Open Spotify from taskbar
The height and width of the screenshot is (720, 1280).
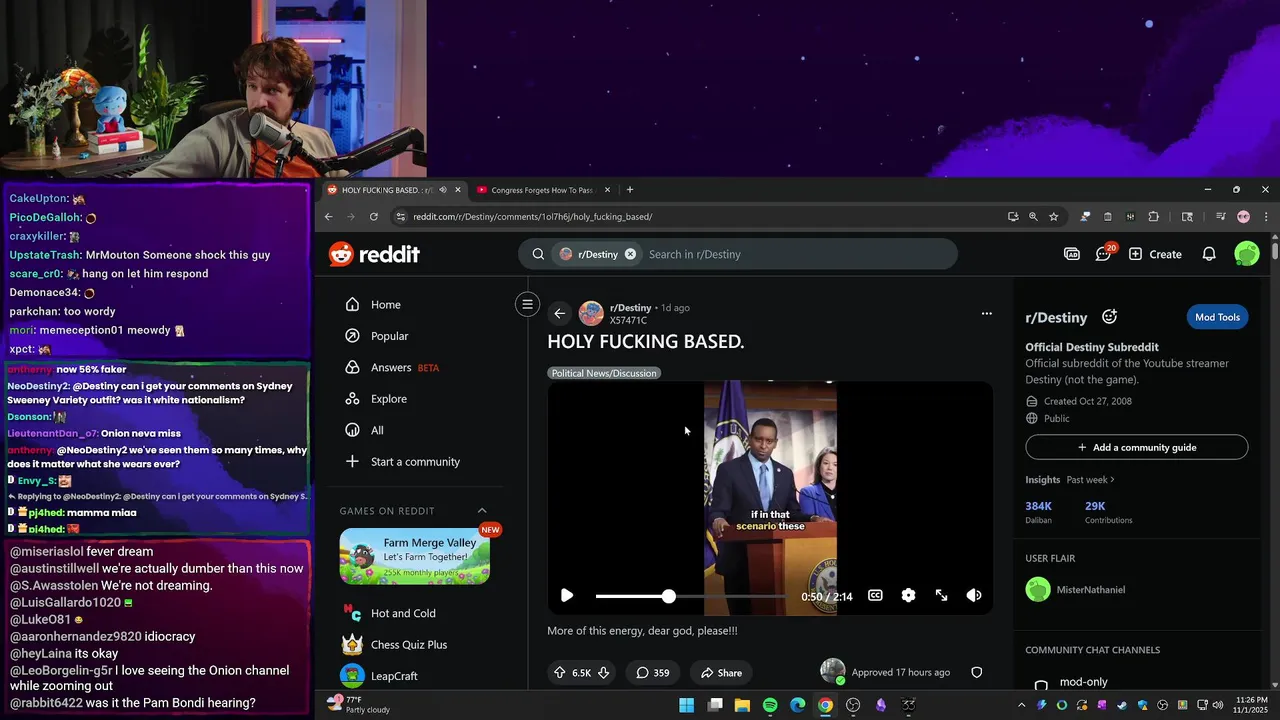click(770, 705)
